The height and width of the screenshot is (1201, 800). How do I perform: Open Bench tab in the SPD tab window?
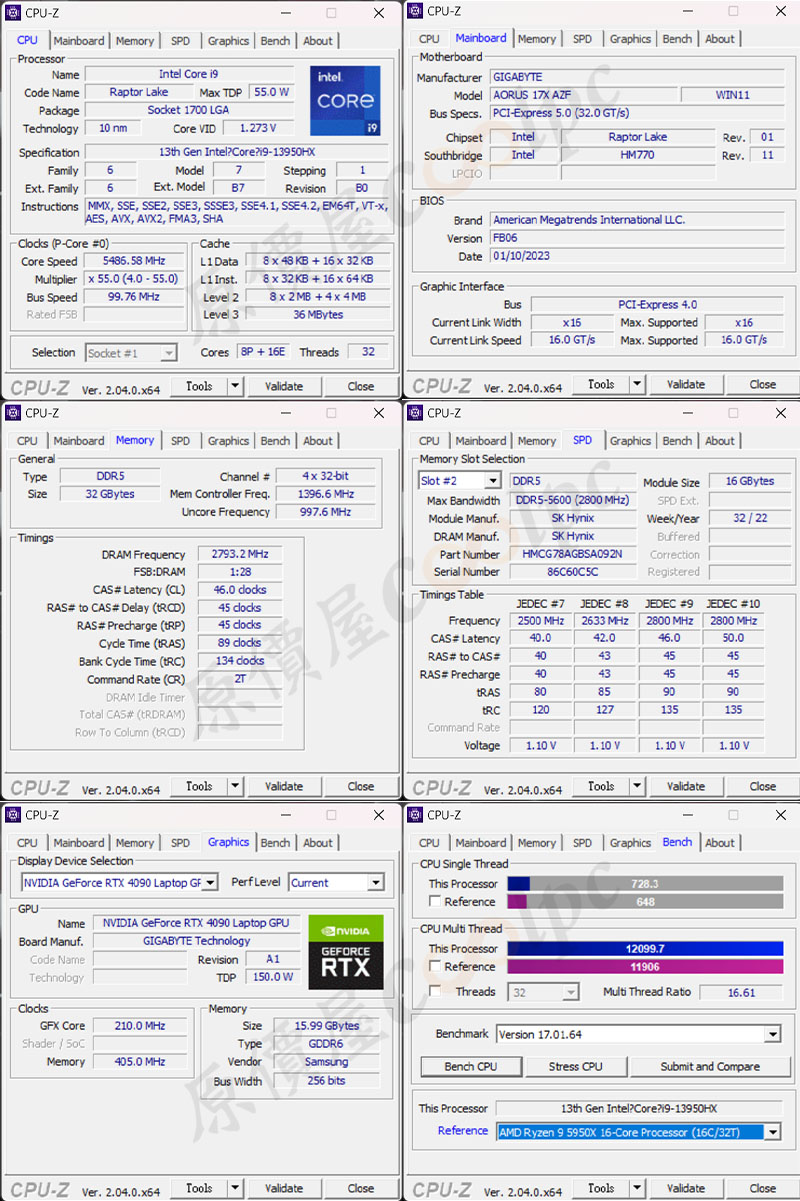pos(677,441)
